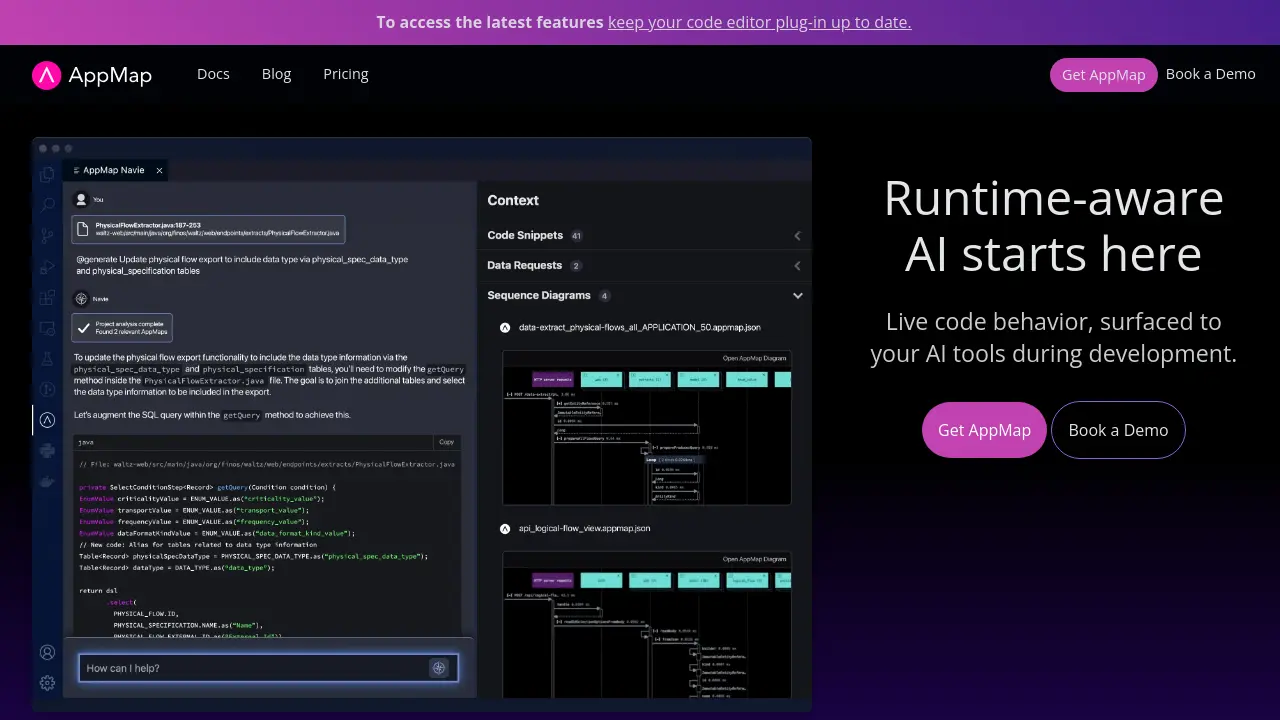Close the AppMap Navie tab
Viewport: 1280px width, 720px height.
[x=159, y=170]
